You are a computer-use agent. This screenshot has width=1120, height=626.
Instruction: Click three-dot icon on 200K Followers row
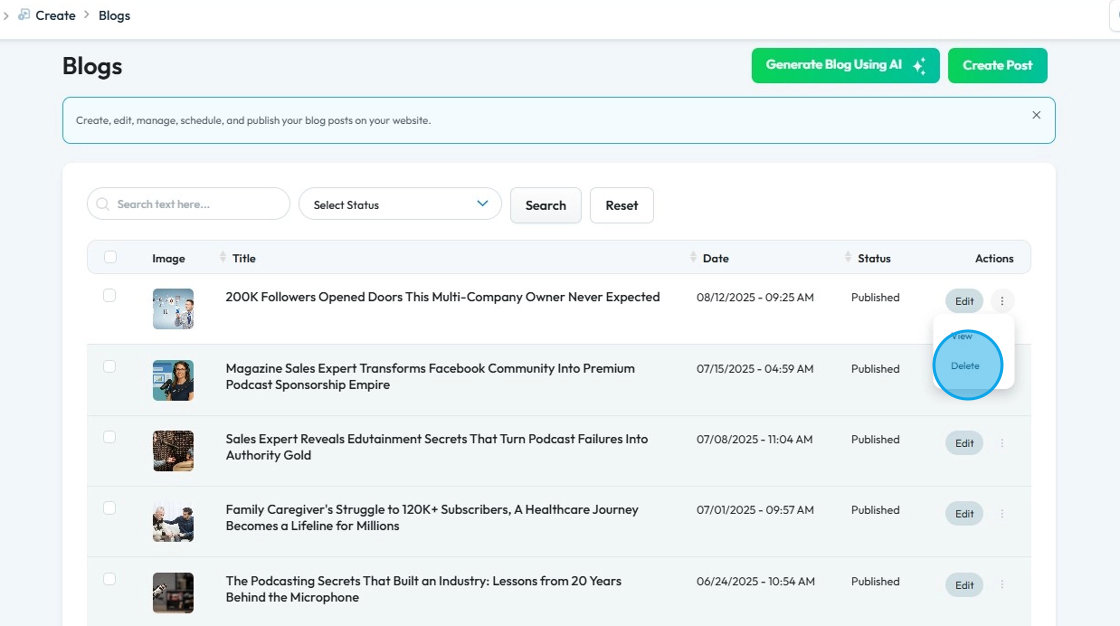(1003, 301)
